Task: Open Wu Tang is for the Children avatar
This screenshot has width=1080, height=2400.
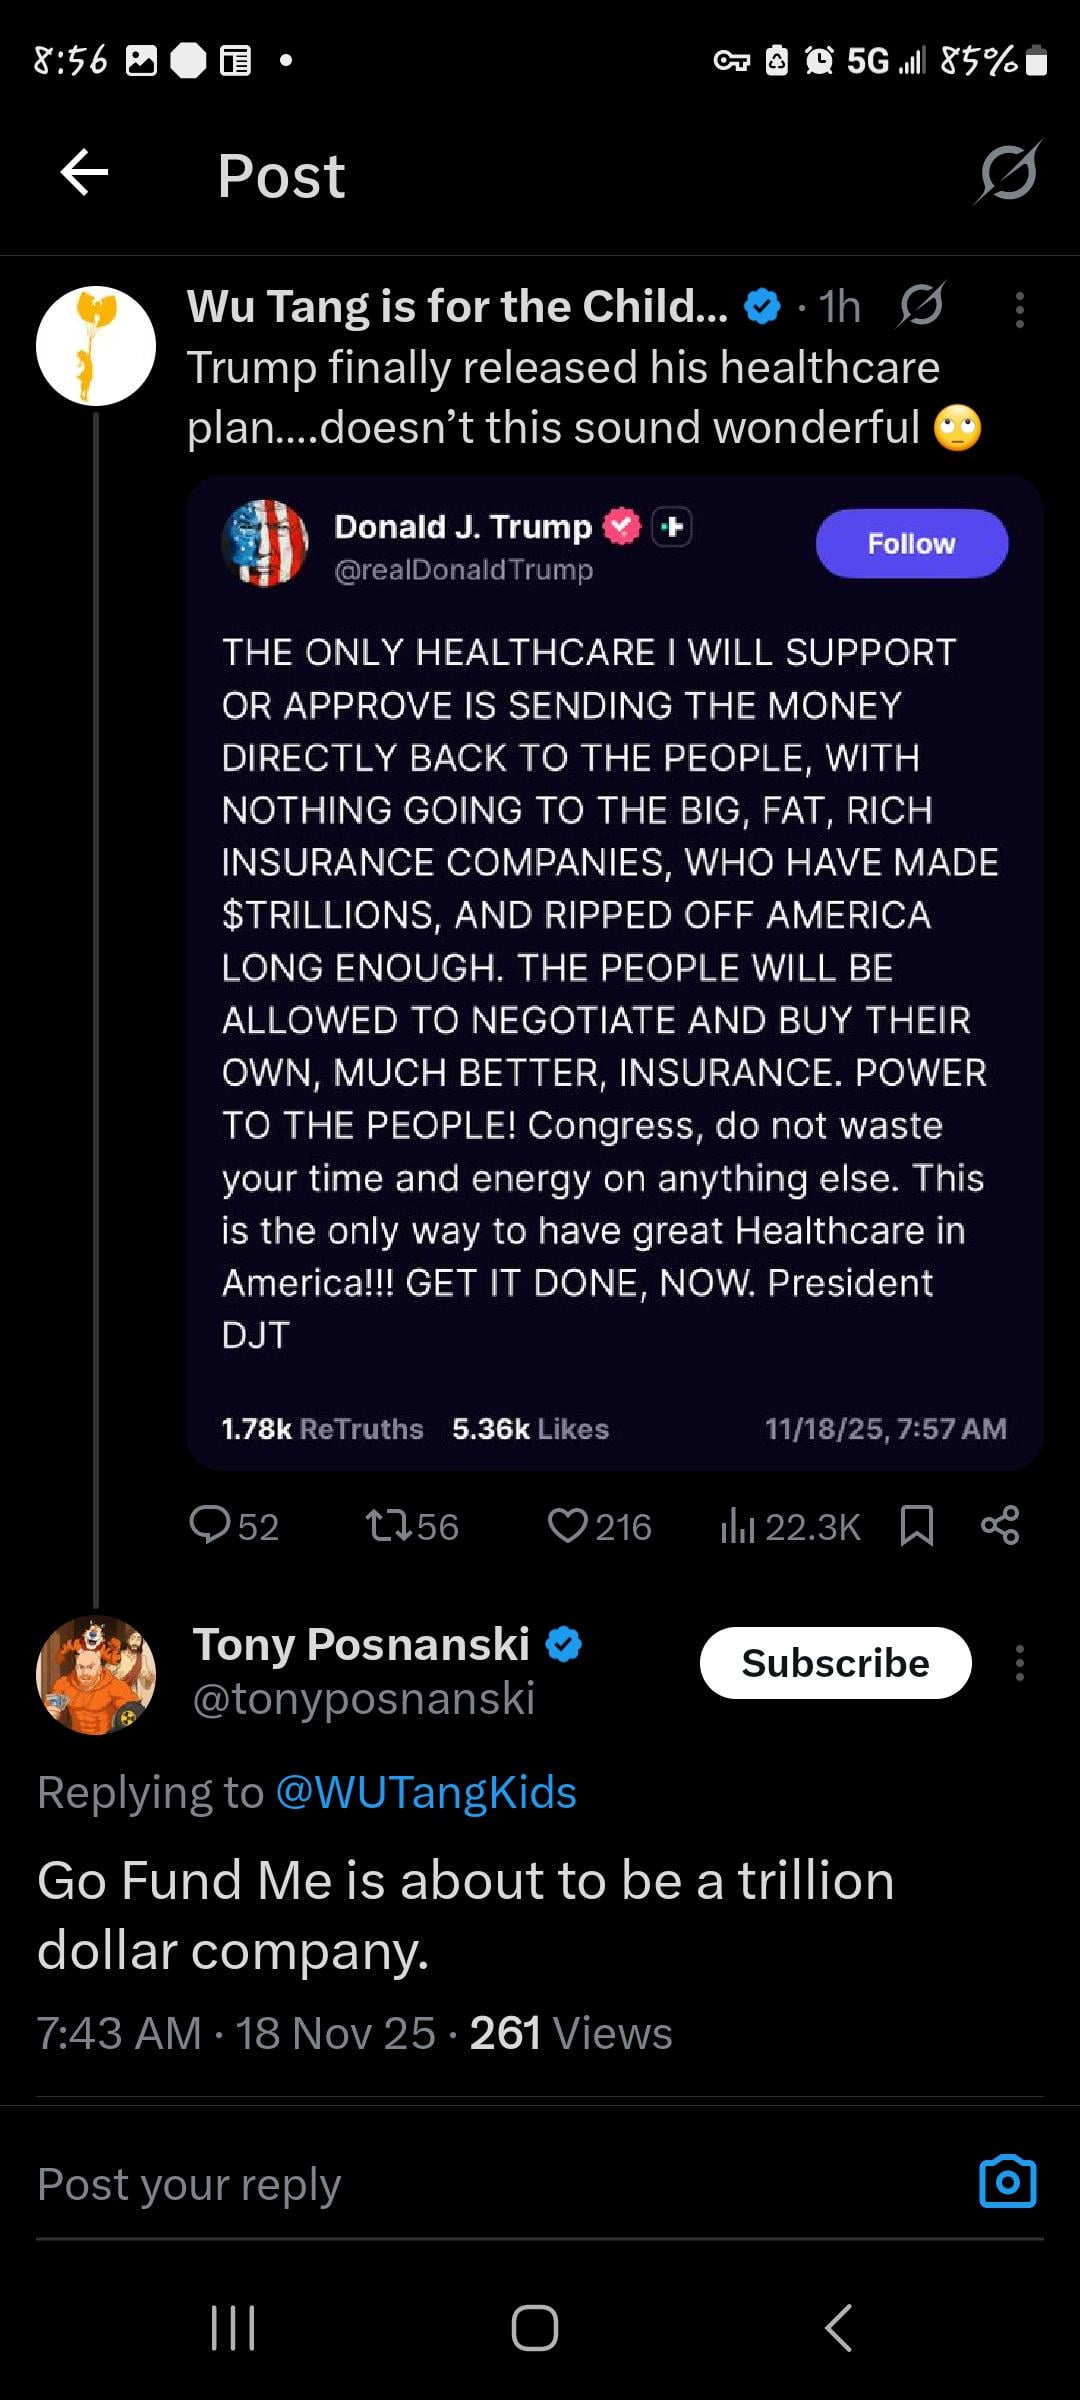Action: coord(96,346)
